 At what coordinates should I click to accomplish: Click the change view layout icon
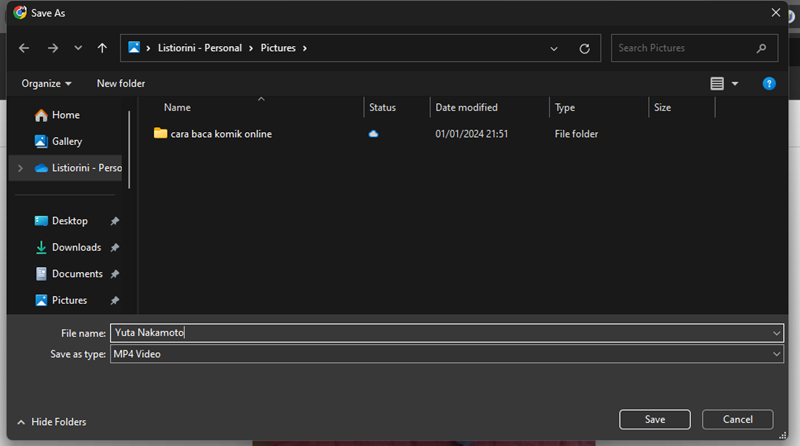tap(717, 84)
